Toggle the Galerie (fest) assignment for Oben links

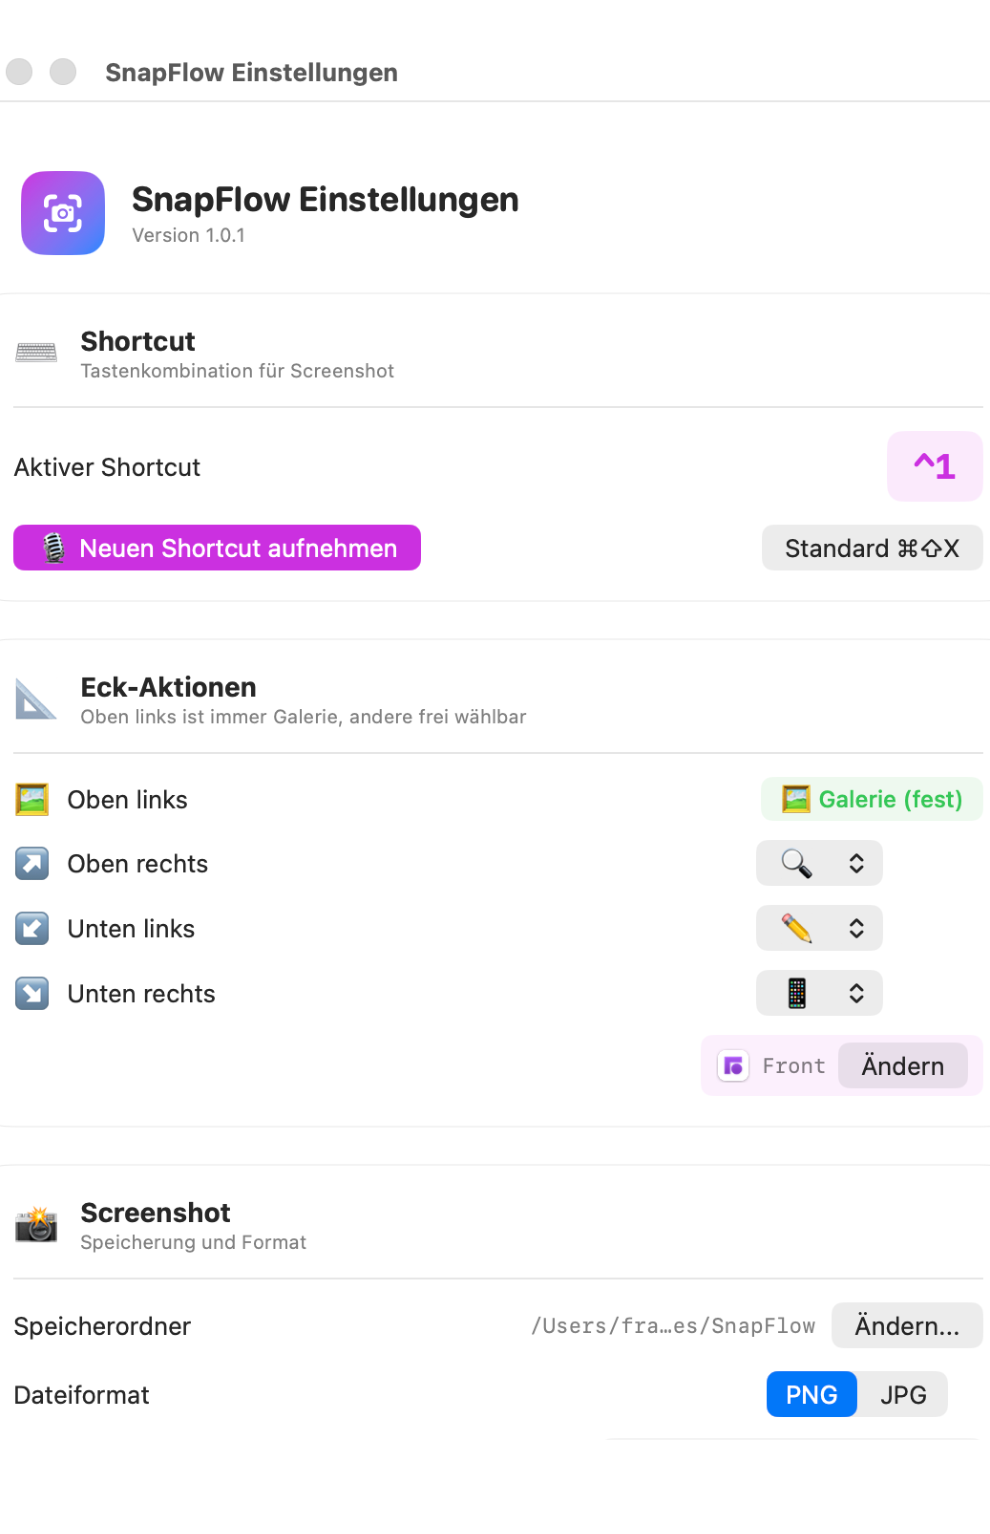(x=871, y=799)
